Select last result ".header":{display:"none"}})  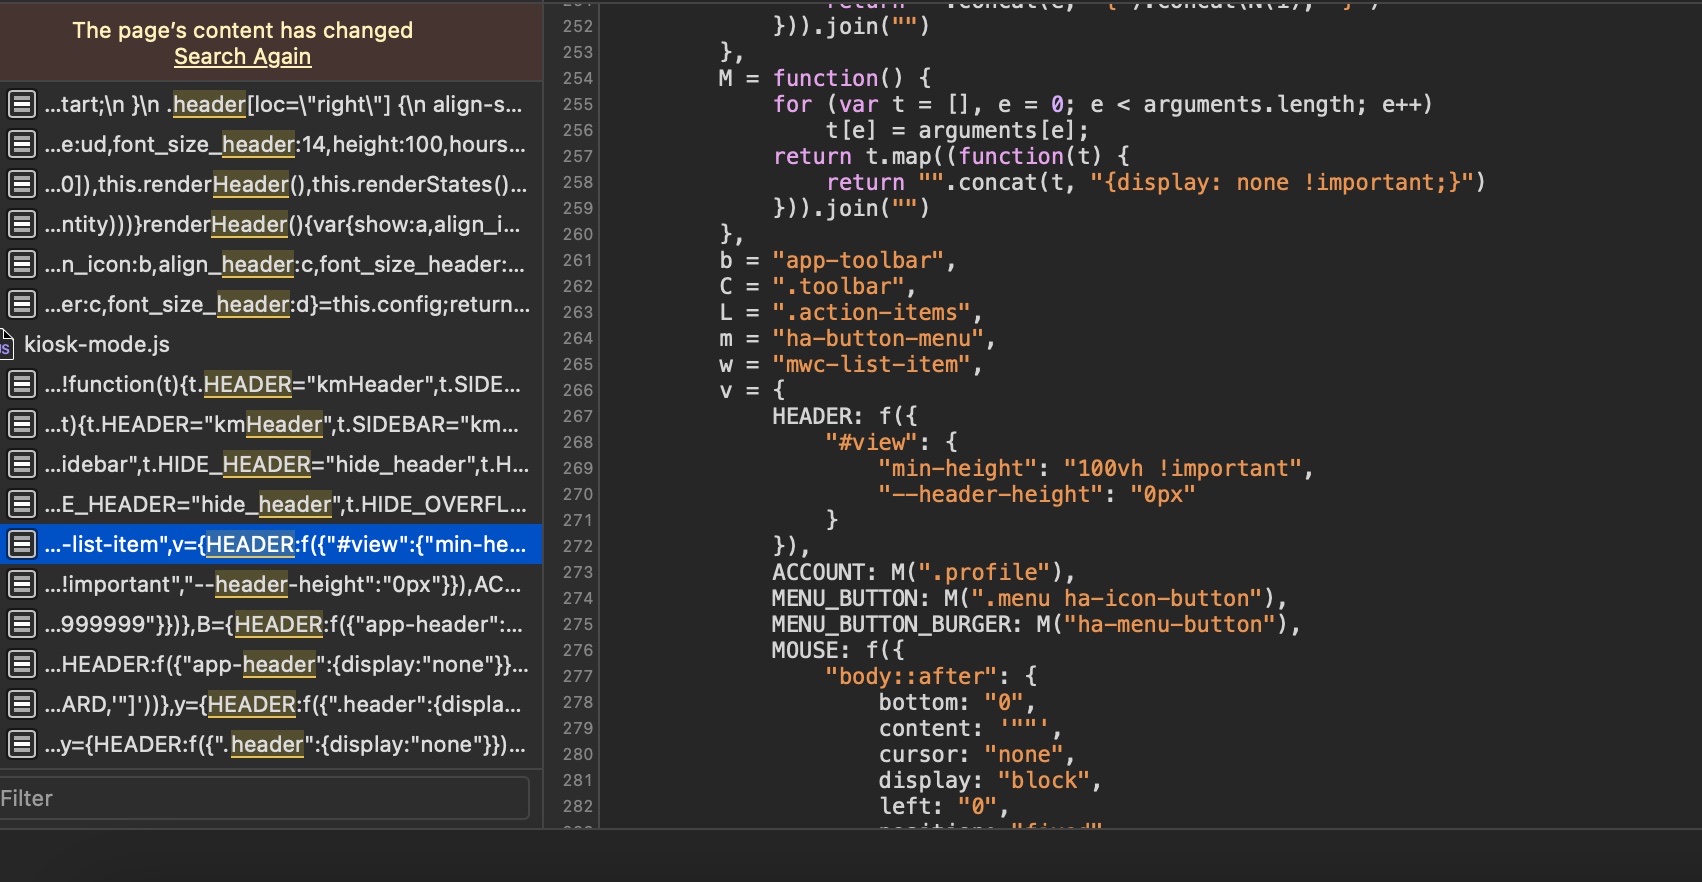(x=271, y=744)
